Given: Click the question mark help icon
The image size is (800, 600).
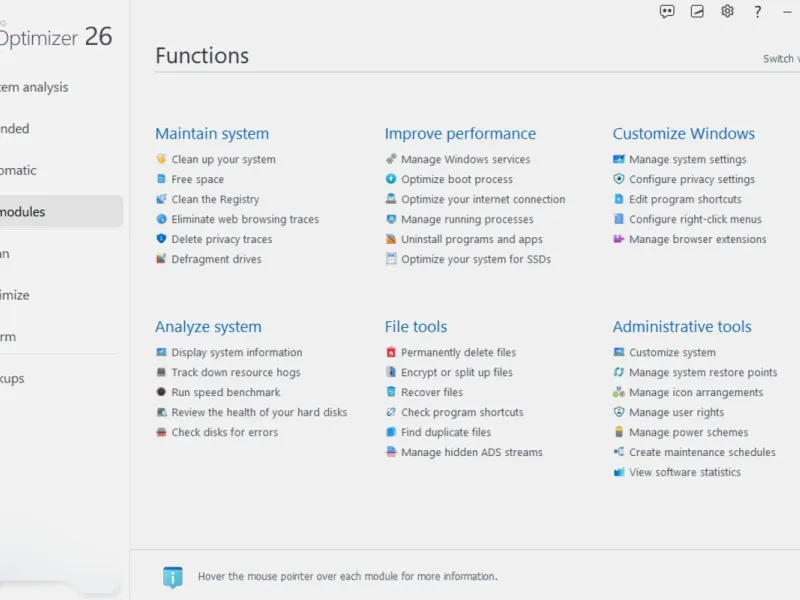Looking at the screenshot, I should 758,12.
